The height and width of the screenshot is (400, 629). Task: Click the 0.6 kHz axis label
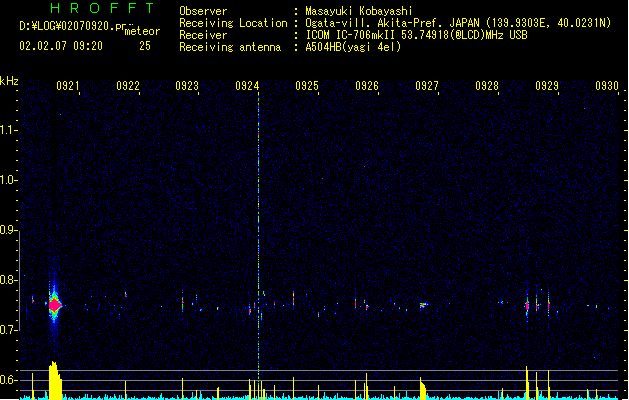tap(9, 380)
